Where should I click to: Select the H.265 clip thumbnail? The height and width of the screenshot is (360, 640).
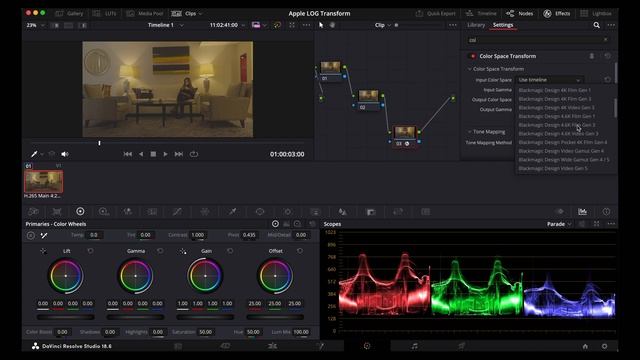44,181
